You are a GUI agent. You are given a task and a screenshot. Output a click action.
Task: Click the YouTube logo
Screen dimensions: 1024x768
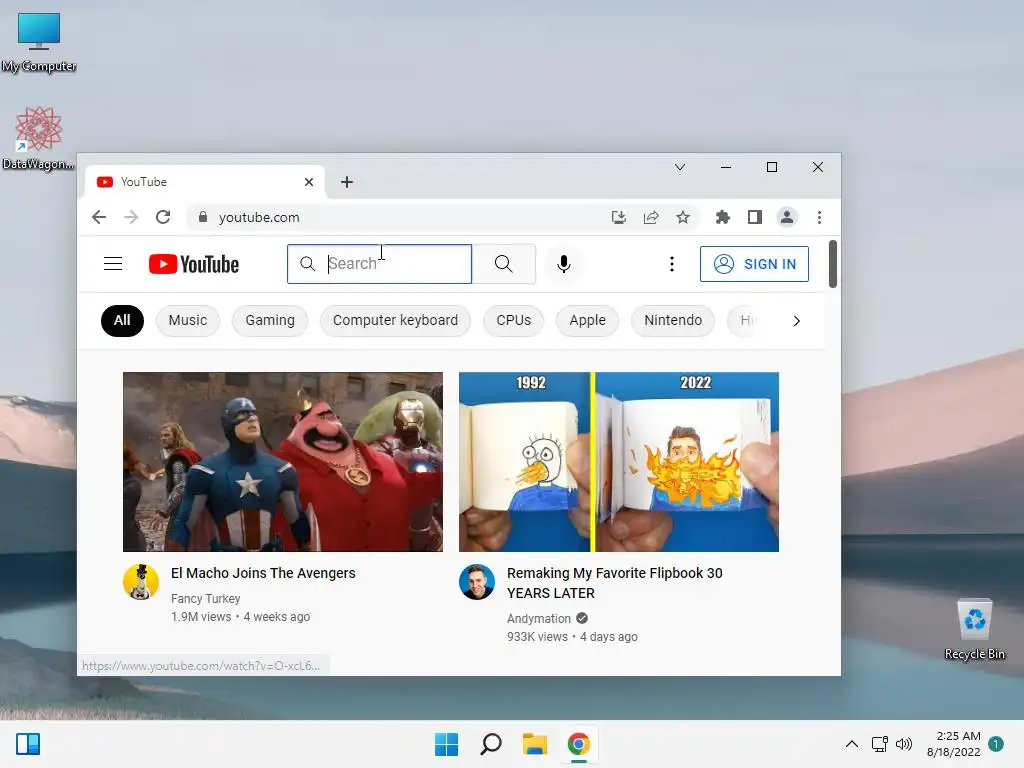(x=194, y=264)
